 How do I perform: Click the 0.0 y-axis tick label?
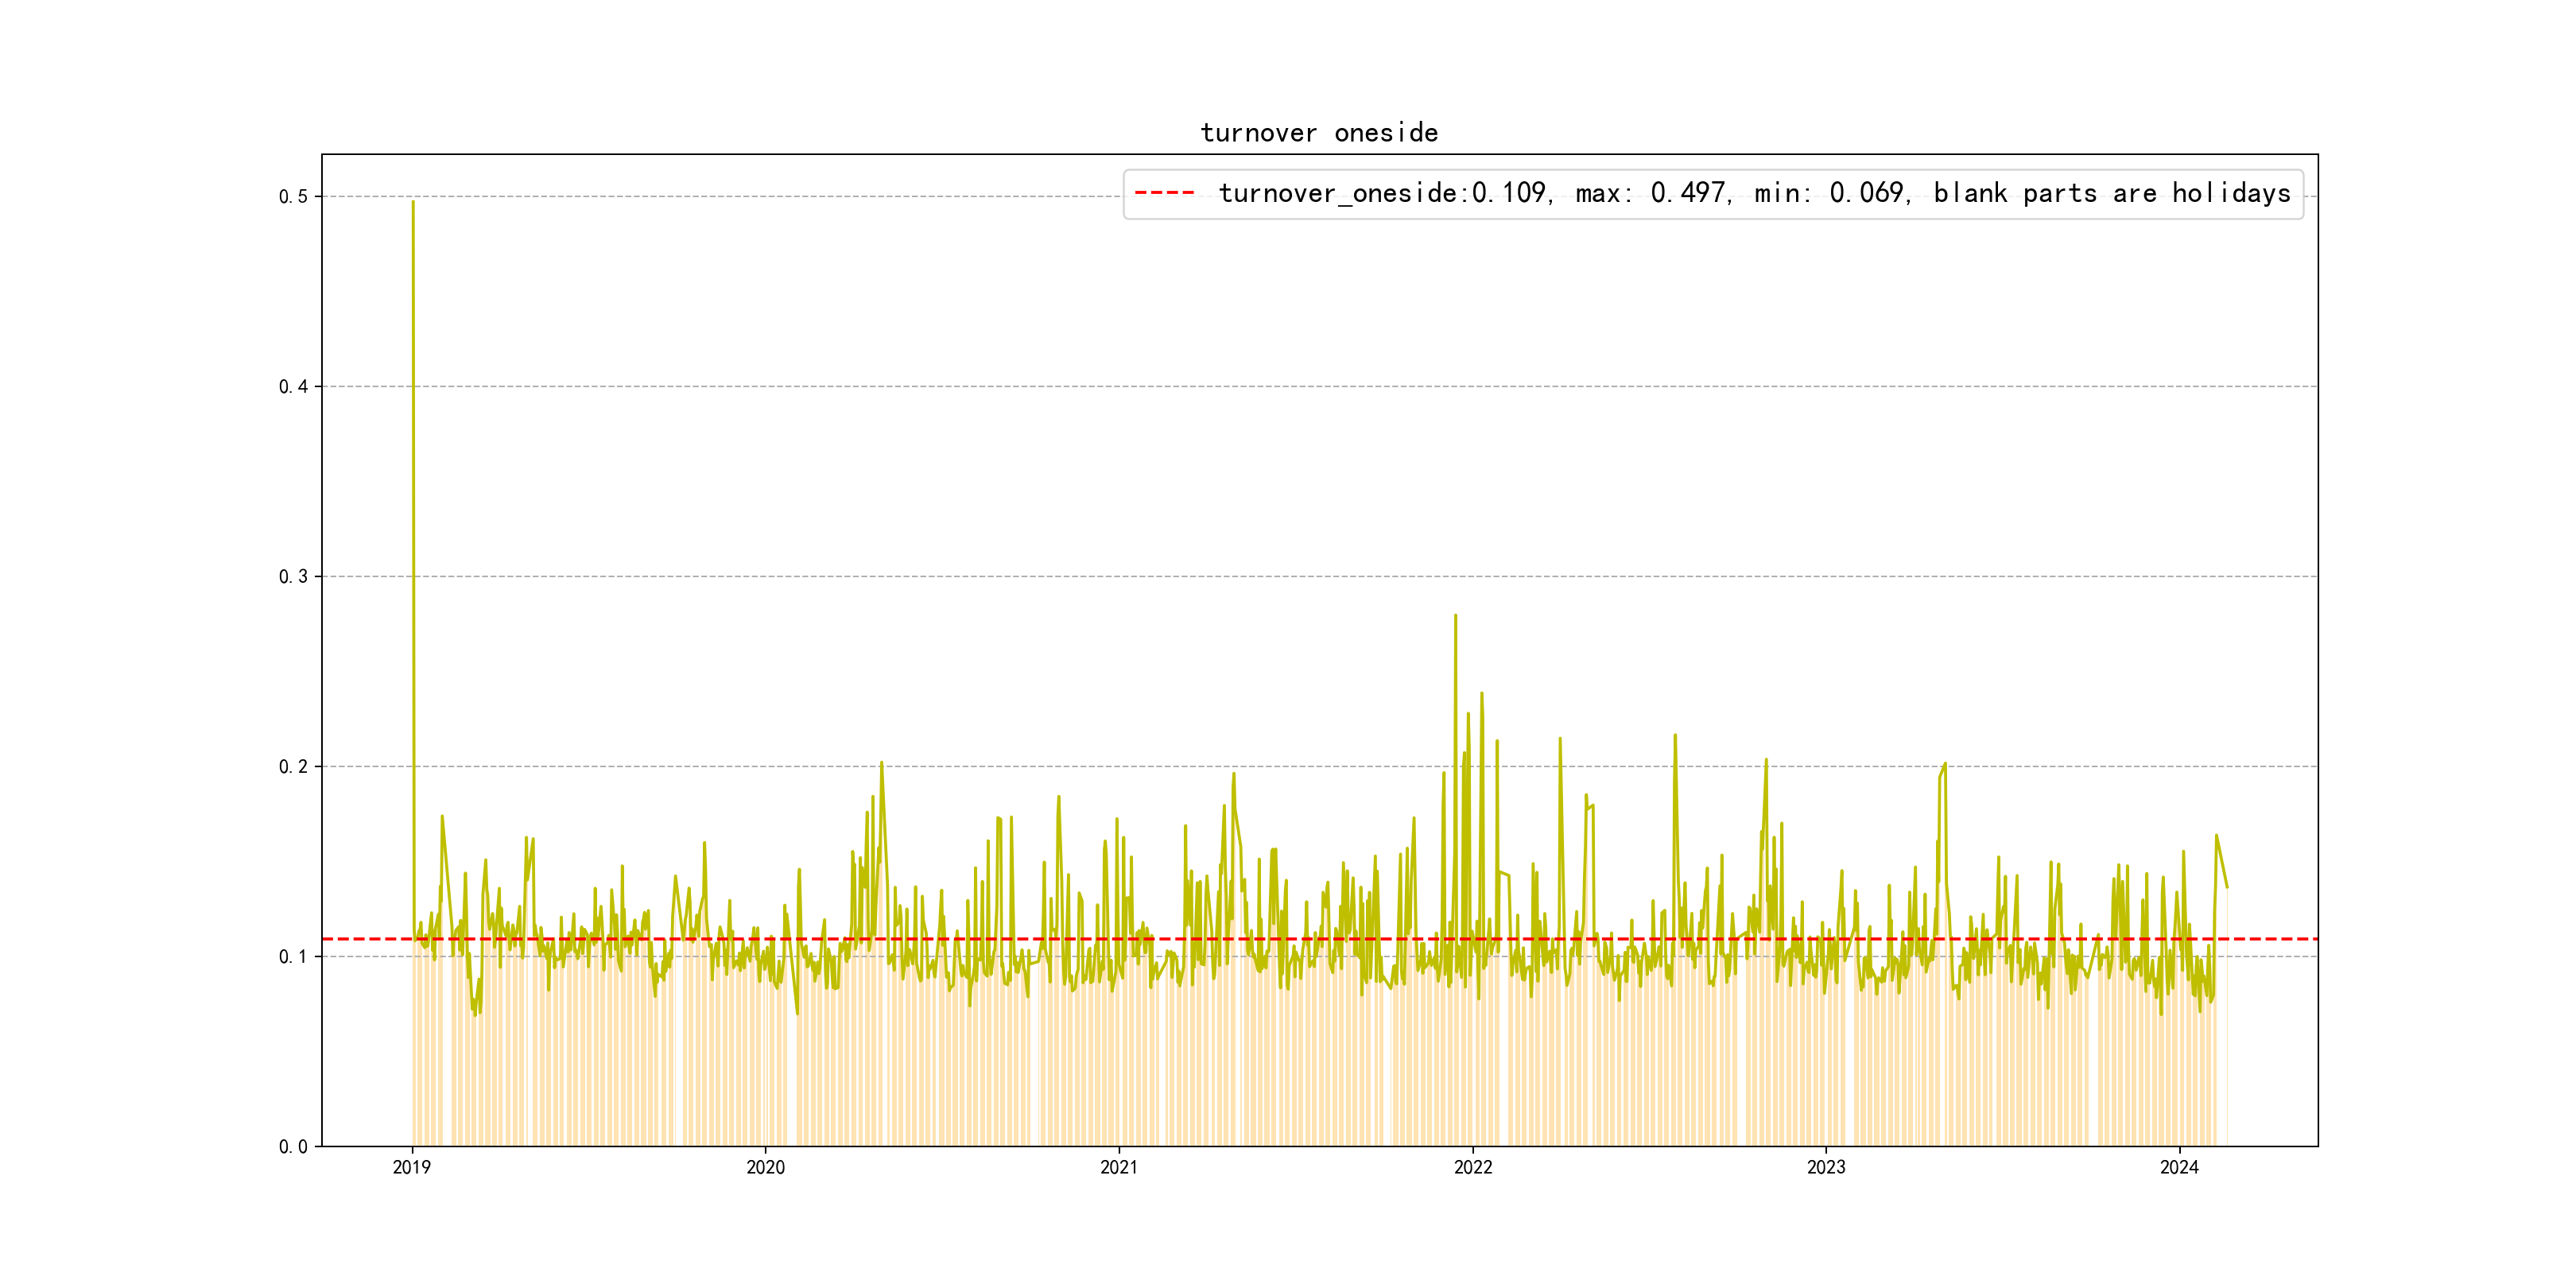pyautogui.click(x=293, y=1147)
